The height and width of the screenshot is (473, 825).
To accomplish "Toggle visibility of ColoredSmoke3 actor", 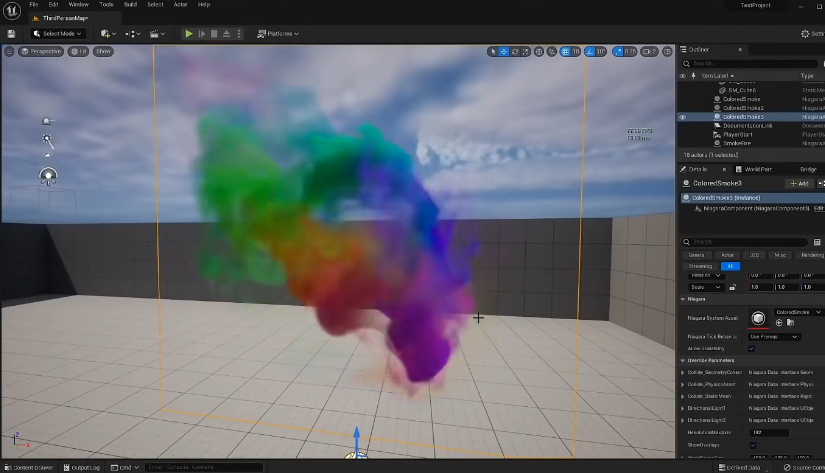I will pos(682,117).
